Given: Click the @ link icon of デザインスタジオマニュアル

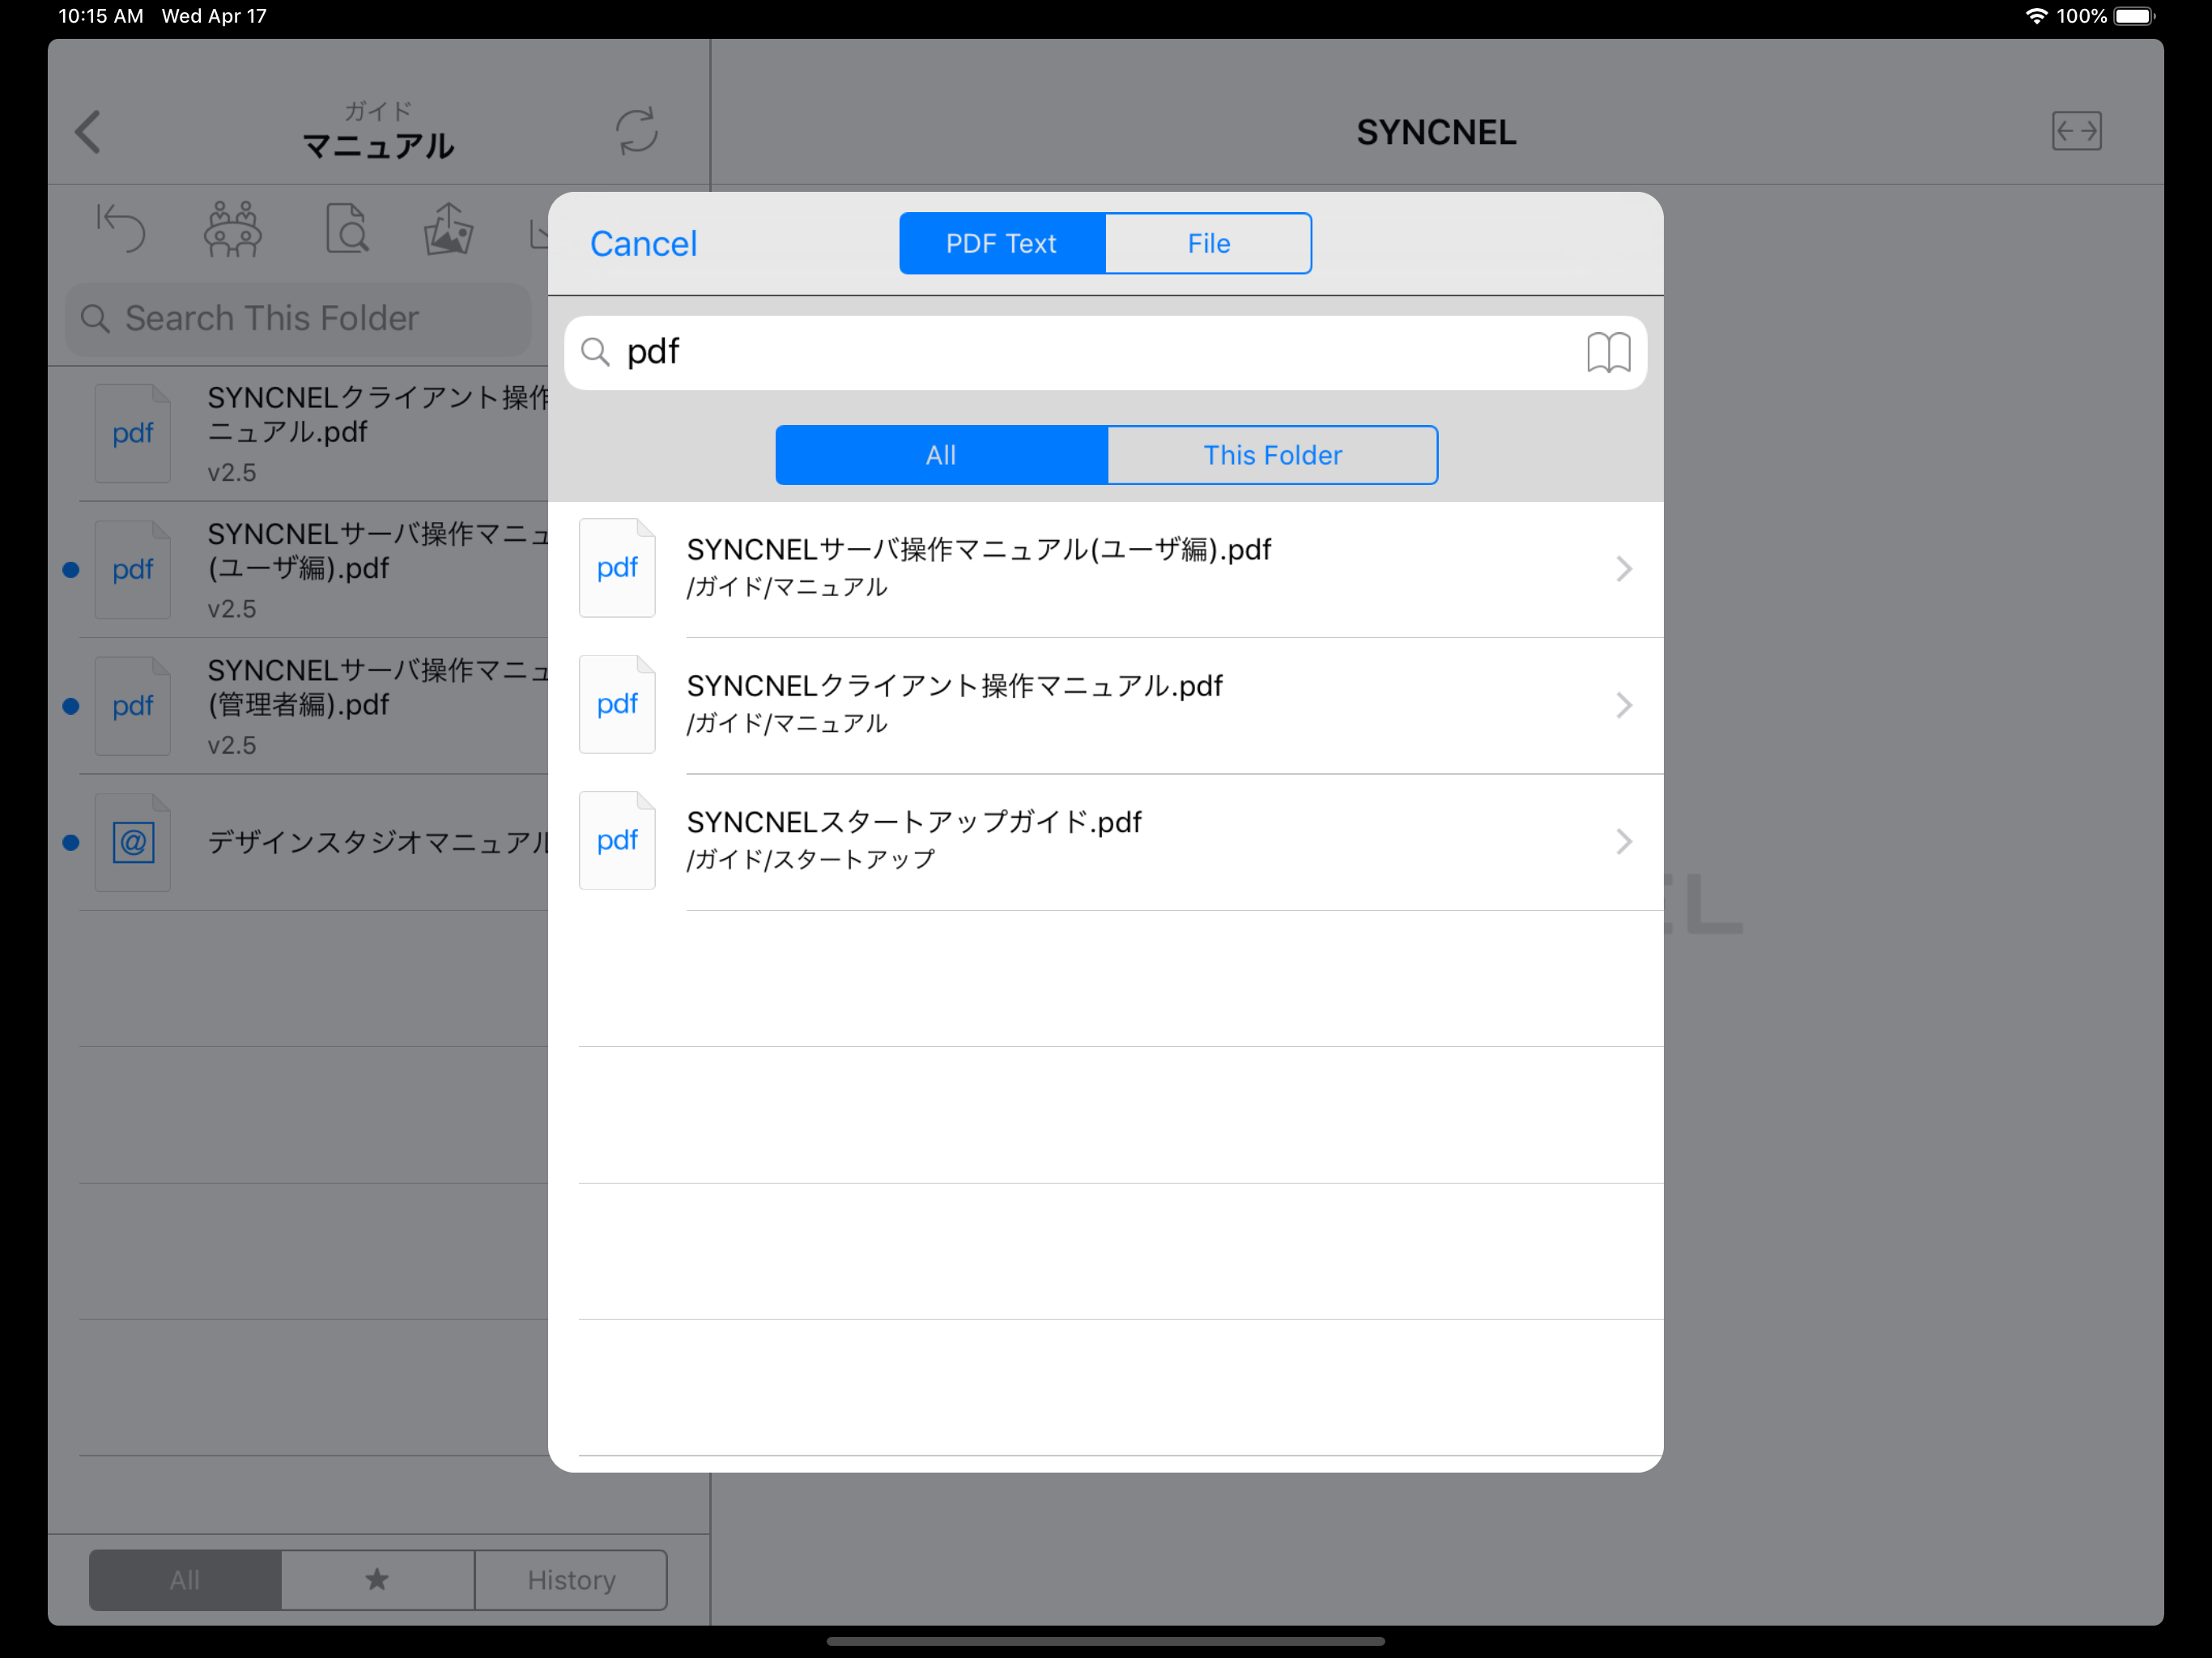Looking at the screenshot, I should pos(133,842).
